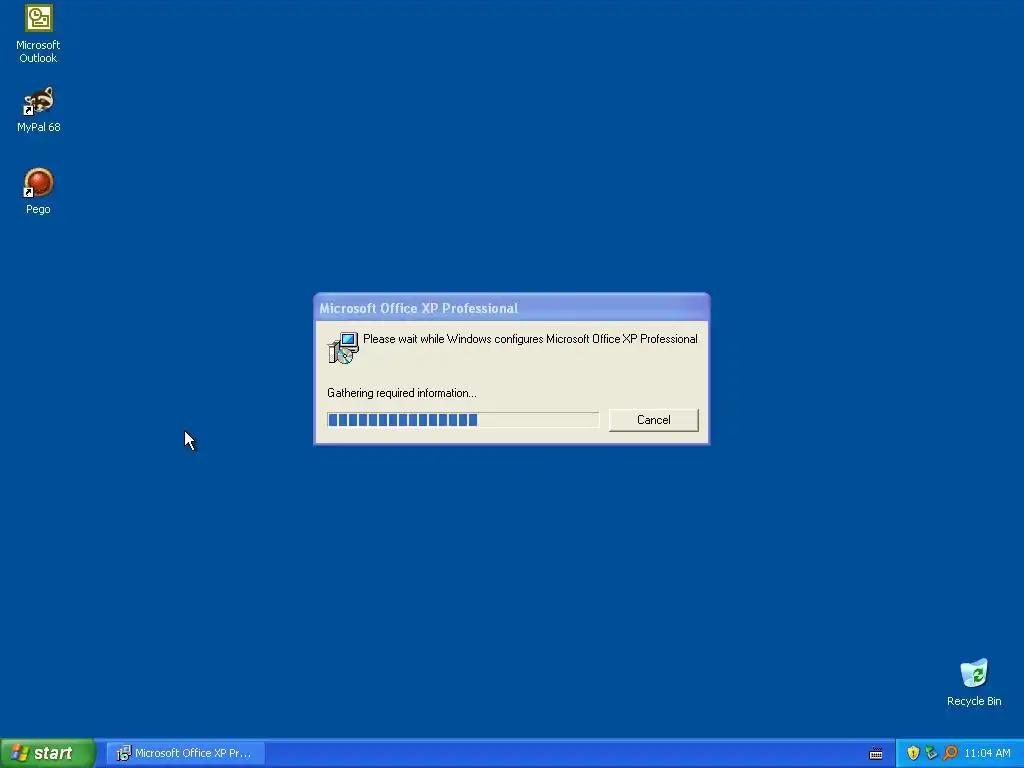Click the 'Please wait while Windows configures' message
Viewport: 1024px width, 768px height.
(530, 339)
